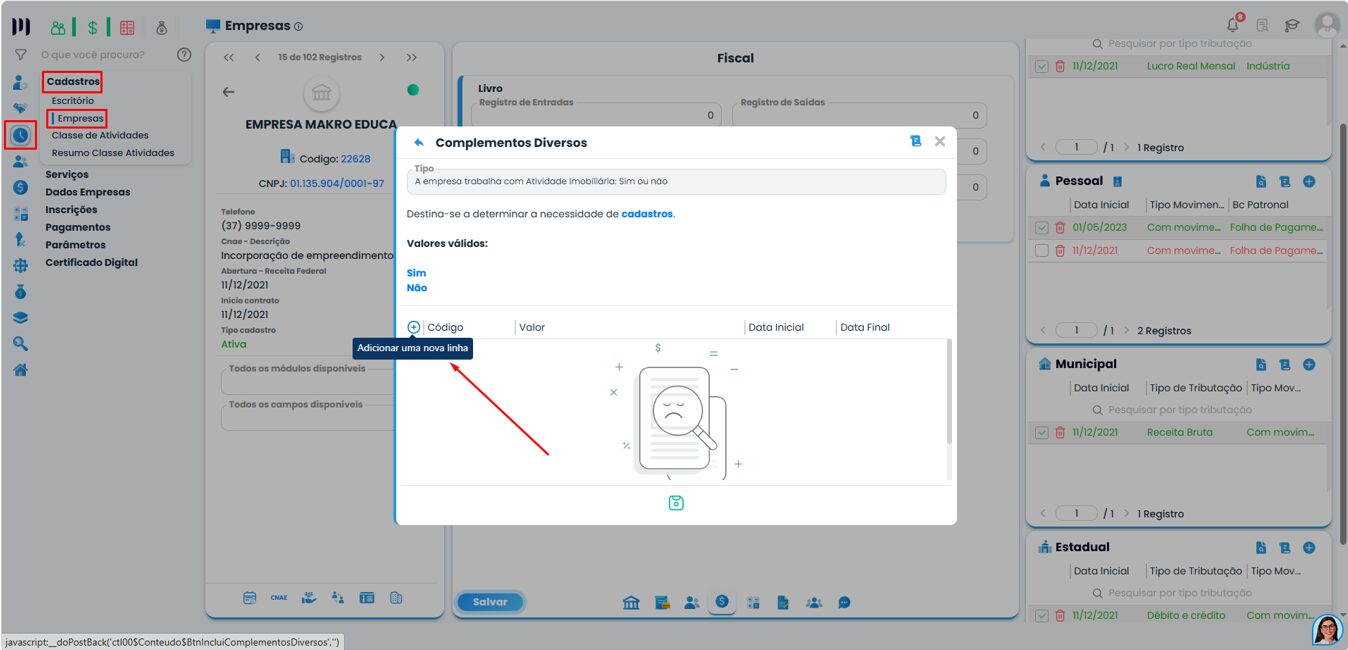Open the scroll icon in dialog header

point(915,142)
